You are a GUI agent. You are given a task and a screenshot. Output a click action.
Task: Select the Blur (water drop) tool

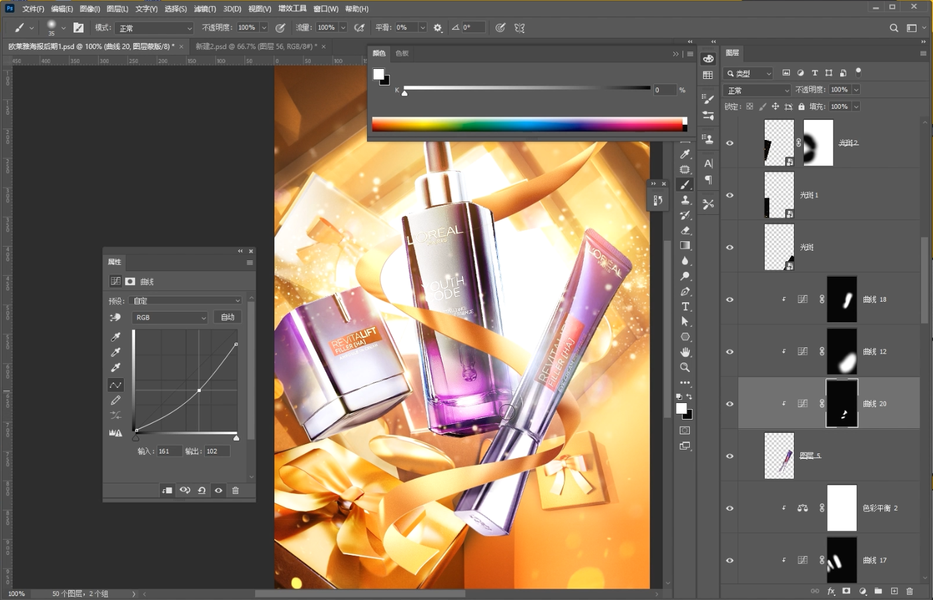tap(685, 261)
